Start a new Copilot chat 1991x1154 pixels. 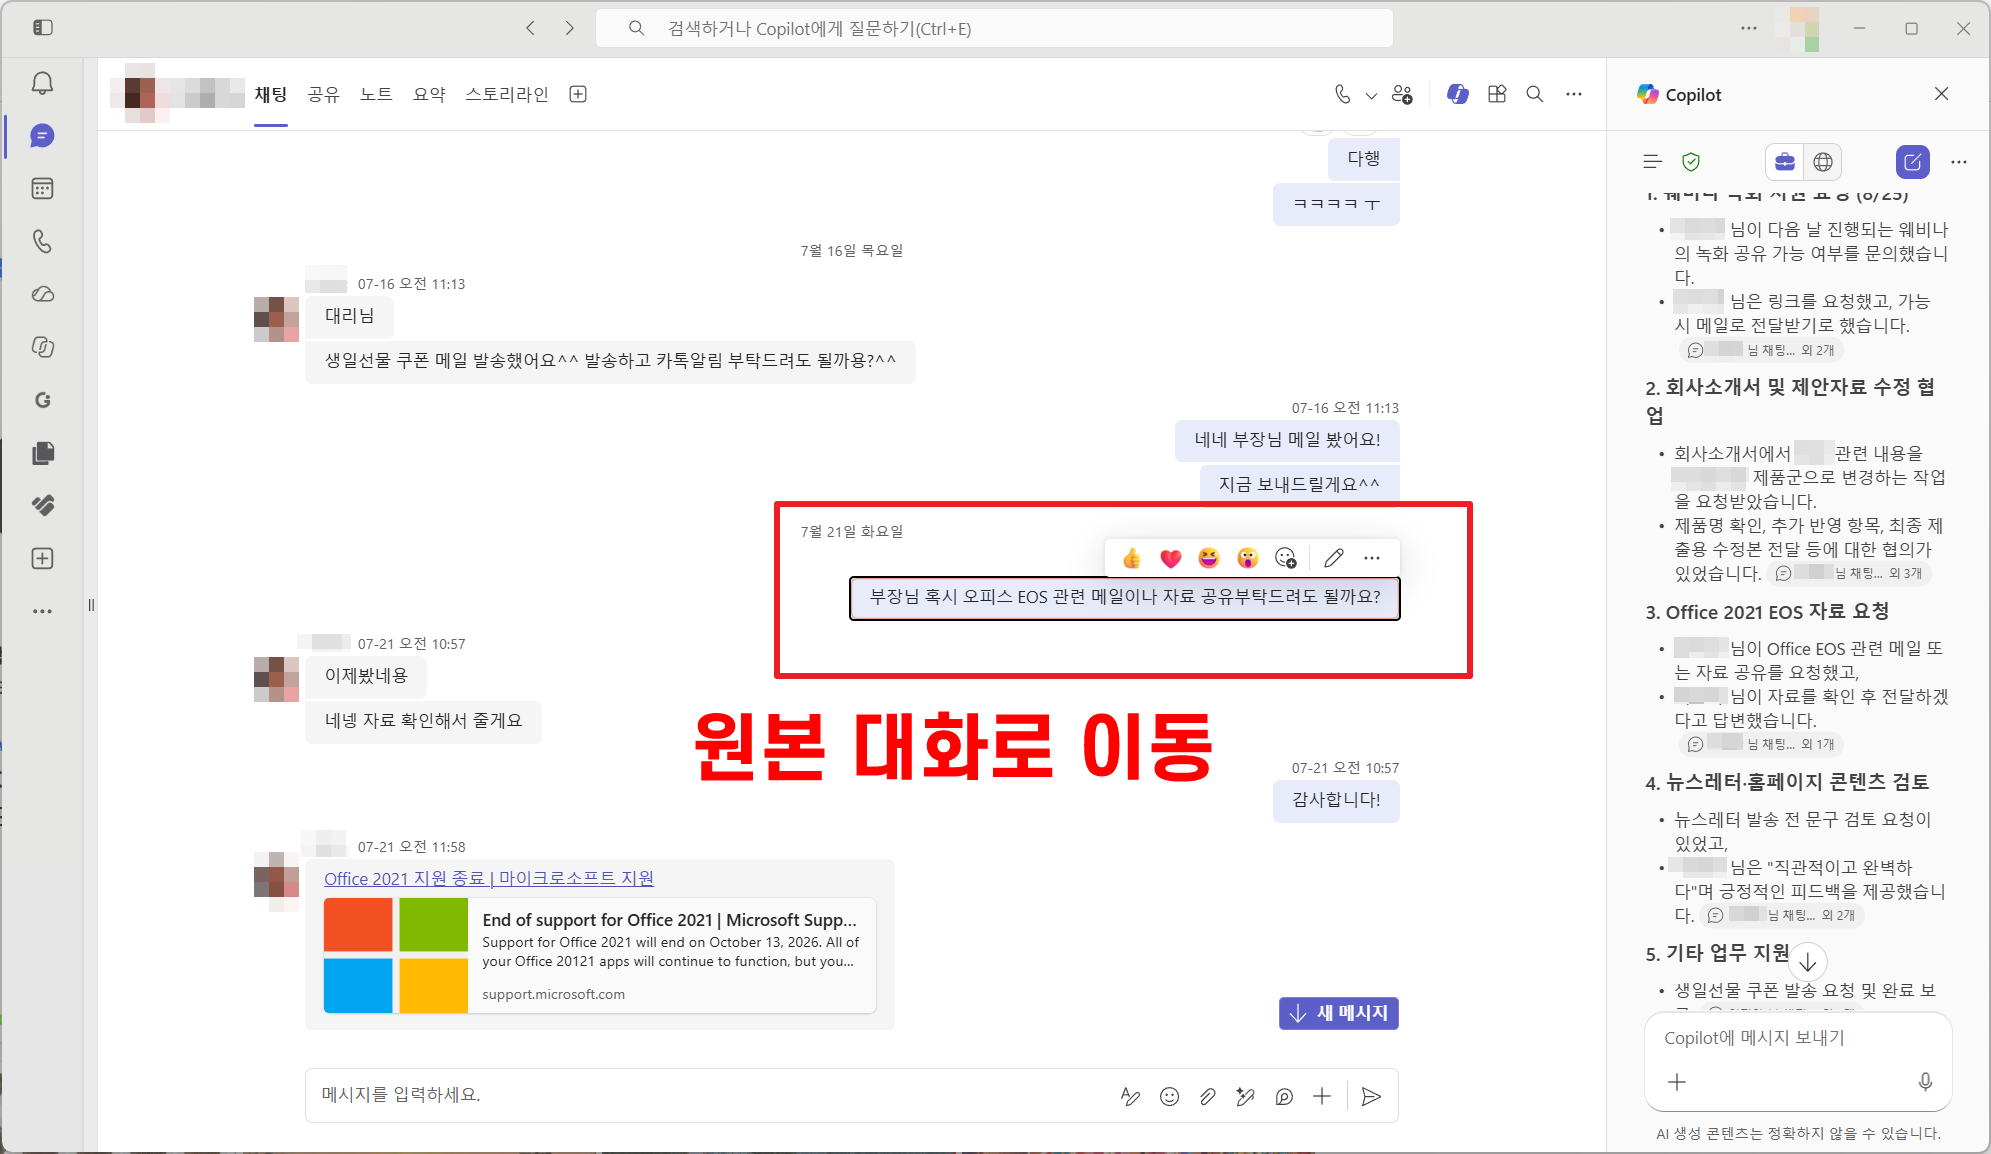tap(1912, 162)
